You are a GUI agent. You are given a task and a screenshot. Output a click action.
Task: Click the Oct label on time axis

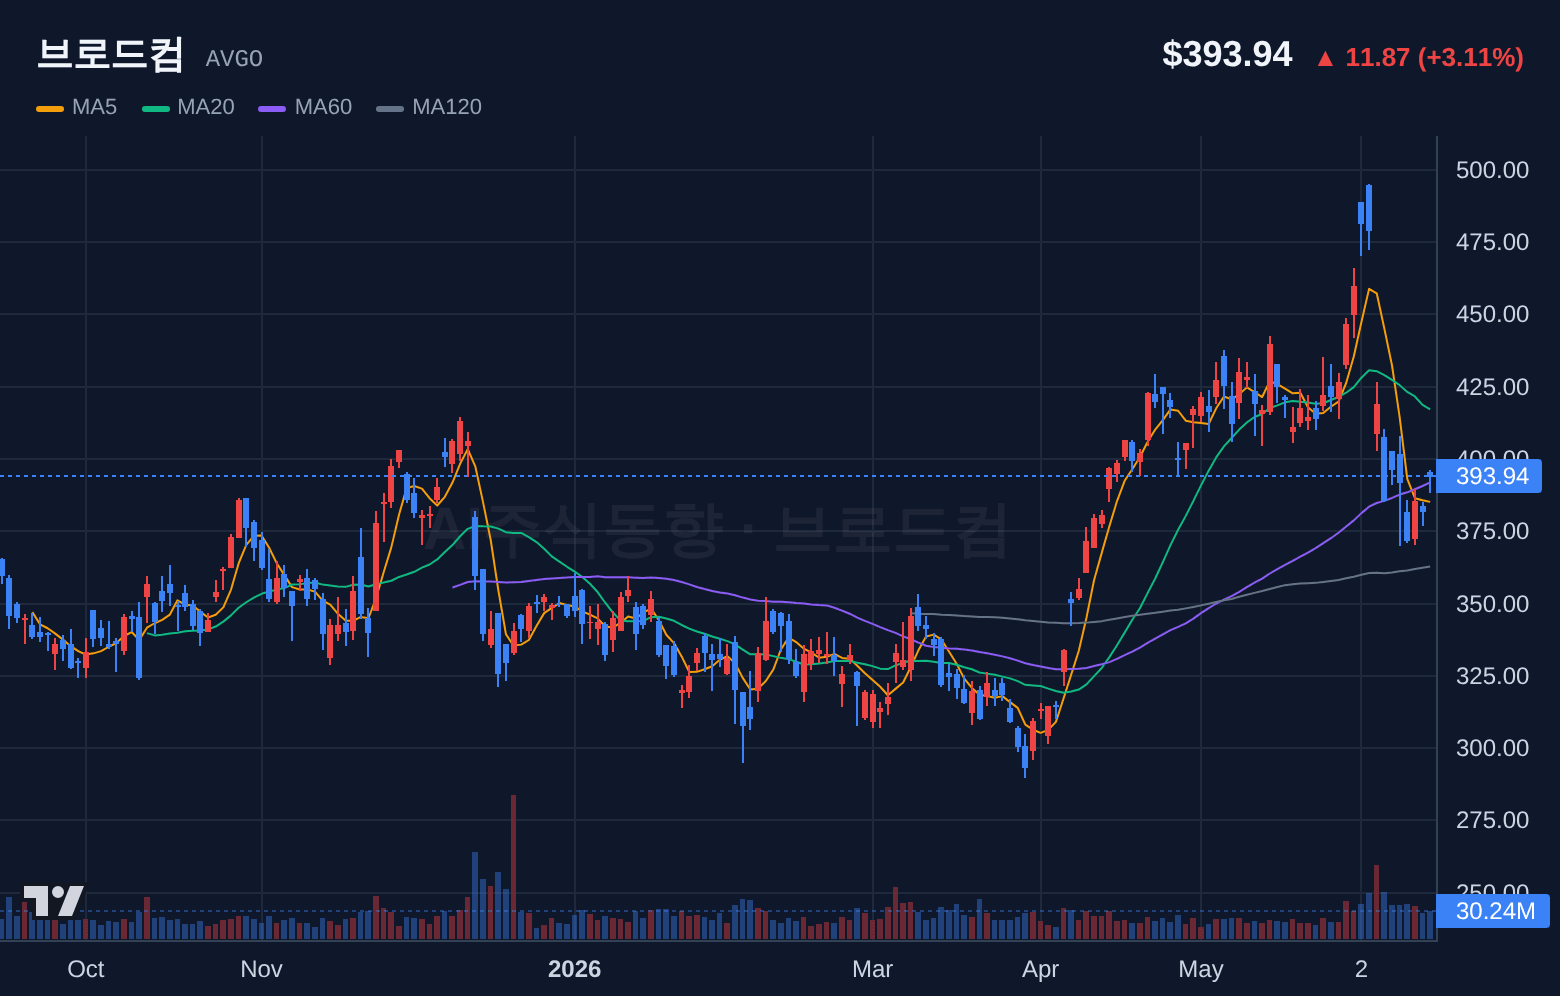[86, 969]
